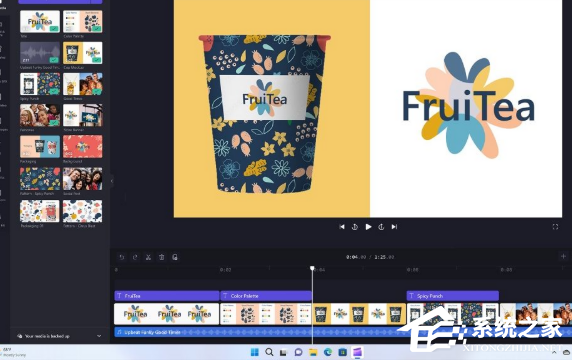
Task: Click the redo icon in timeline toolbar
Action: (x=135, y=257)
